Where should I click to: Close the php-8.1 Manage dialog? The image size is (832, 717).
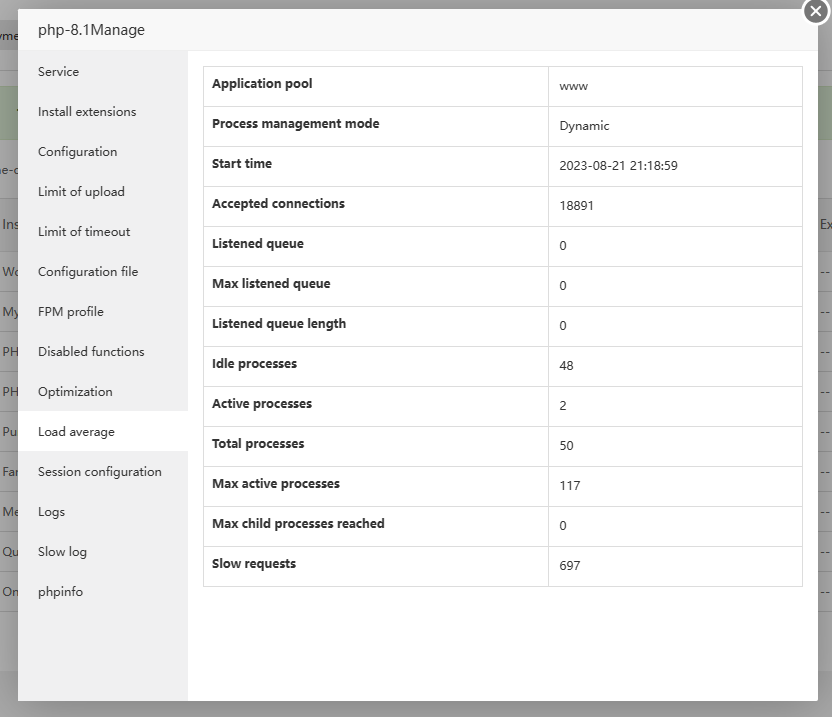(816, 11)
